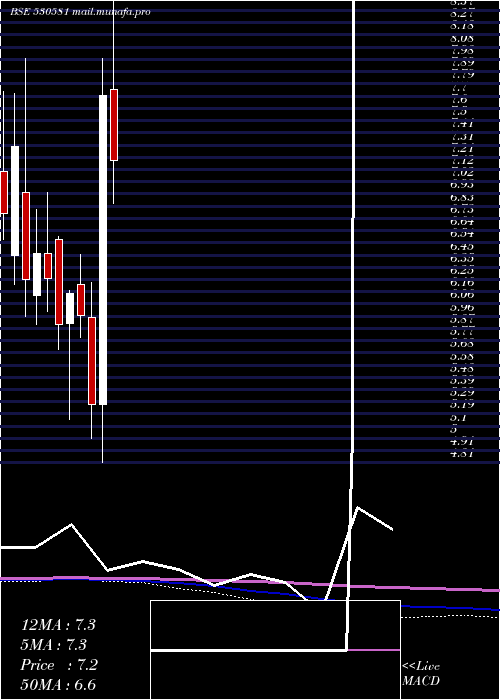Click the 7.12 price axis label
500x700 pixels.
(462, 161)
